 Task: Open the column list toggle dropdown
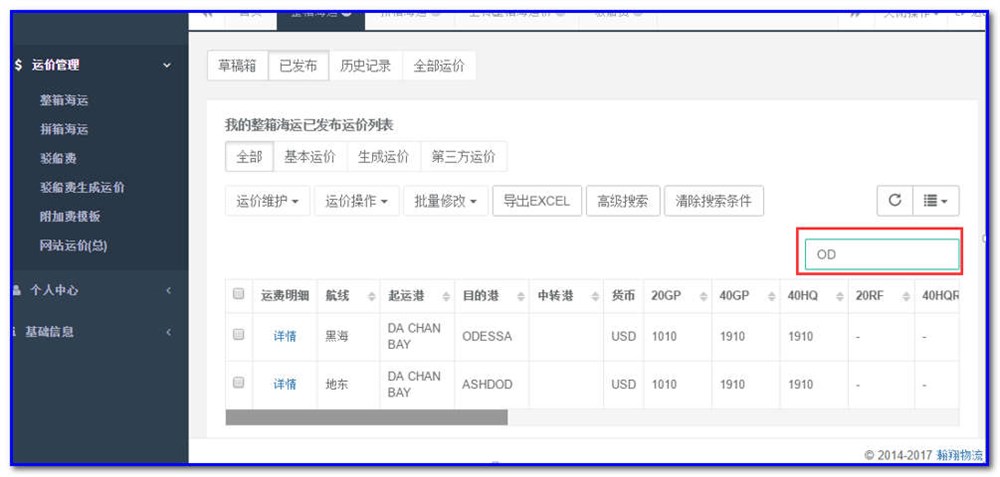point(936,201)
